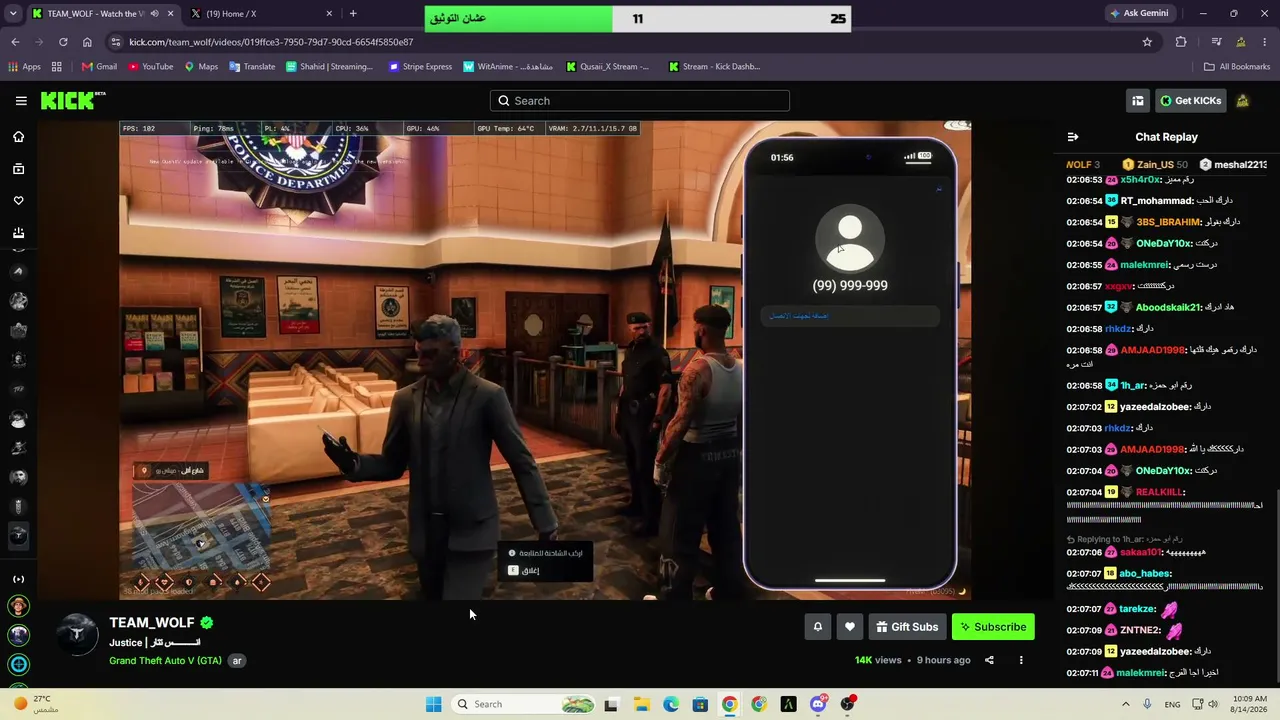The width and height of the screenshot is (1280, 720).
Task: Open the user profile avatar in Kick header
Action: coord(1243,101)
